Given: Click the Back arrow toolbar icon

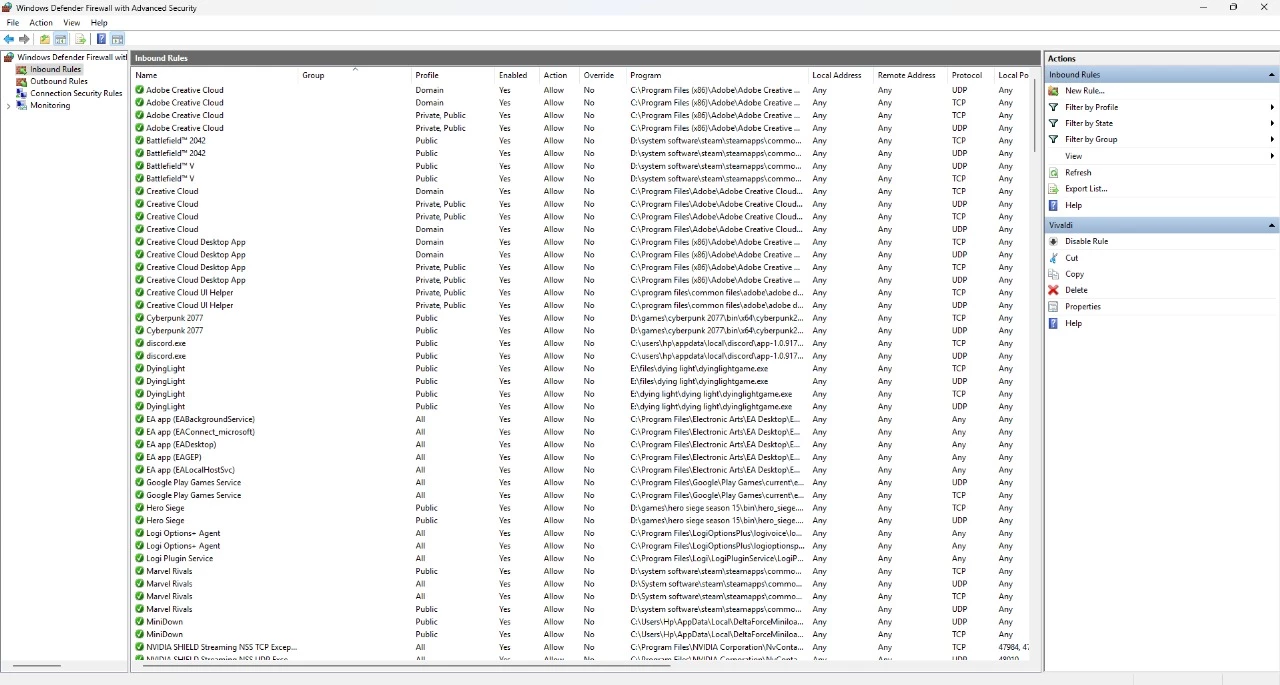Looking at the screenshot, I should coord(9,39).
